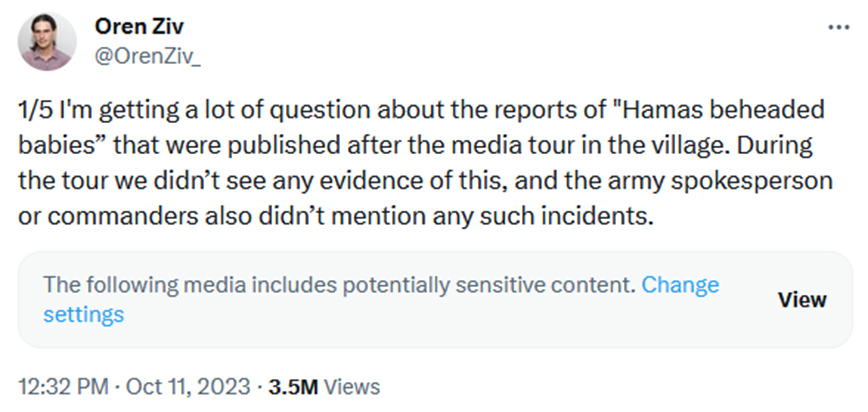This screenshot has width=868, height=412.
Task: Click "potentially sensitive content" wording
Action: click(x=502, y=285)
